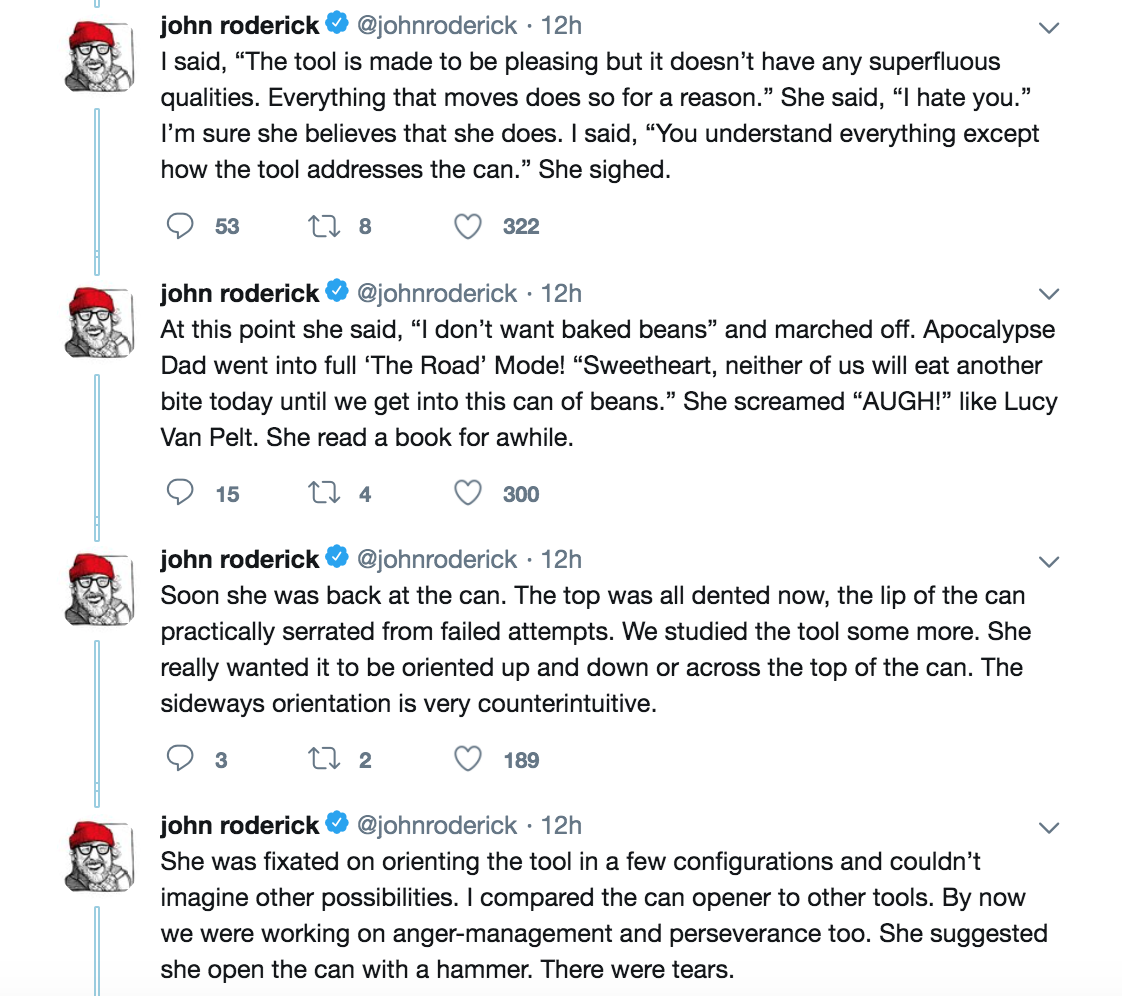Open avatar beside the 'baked beans' tweet
1122x996 pixels.
point(100,322)
